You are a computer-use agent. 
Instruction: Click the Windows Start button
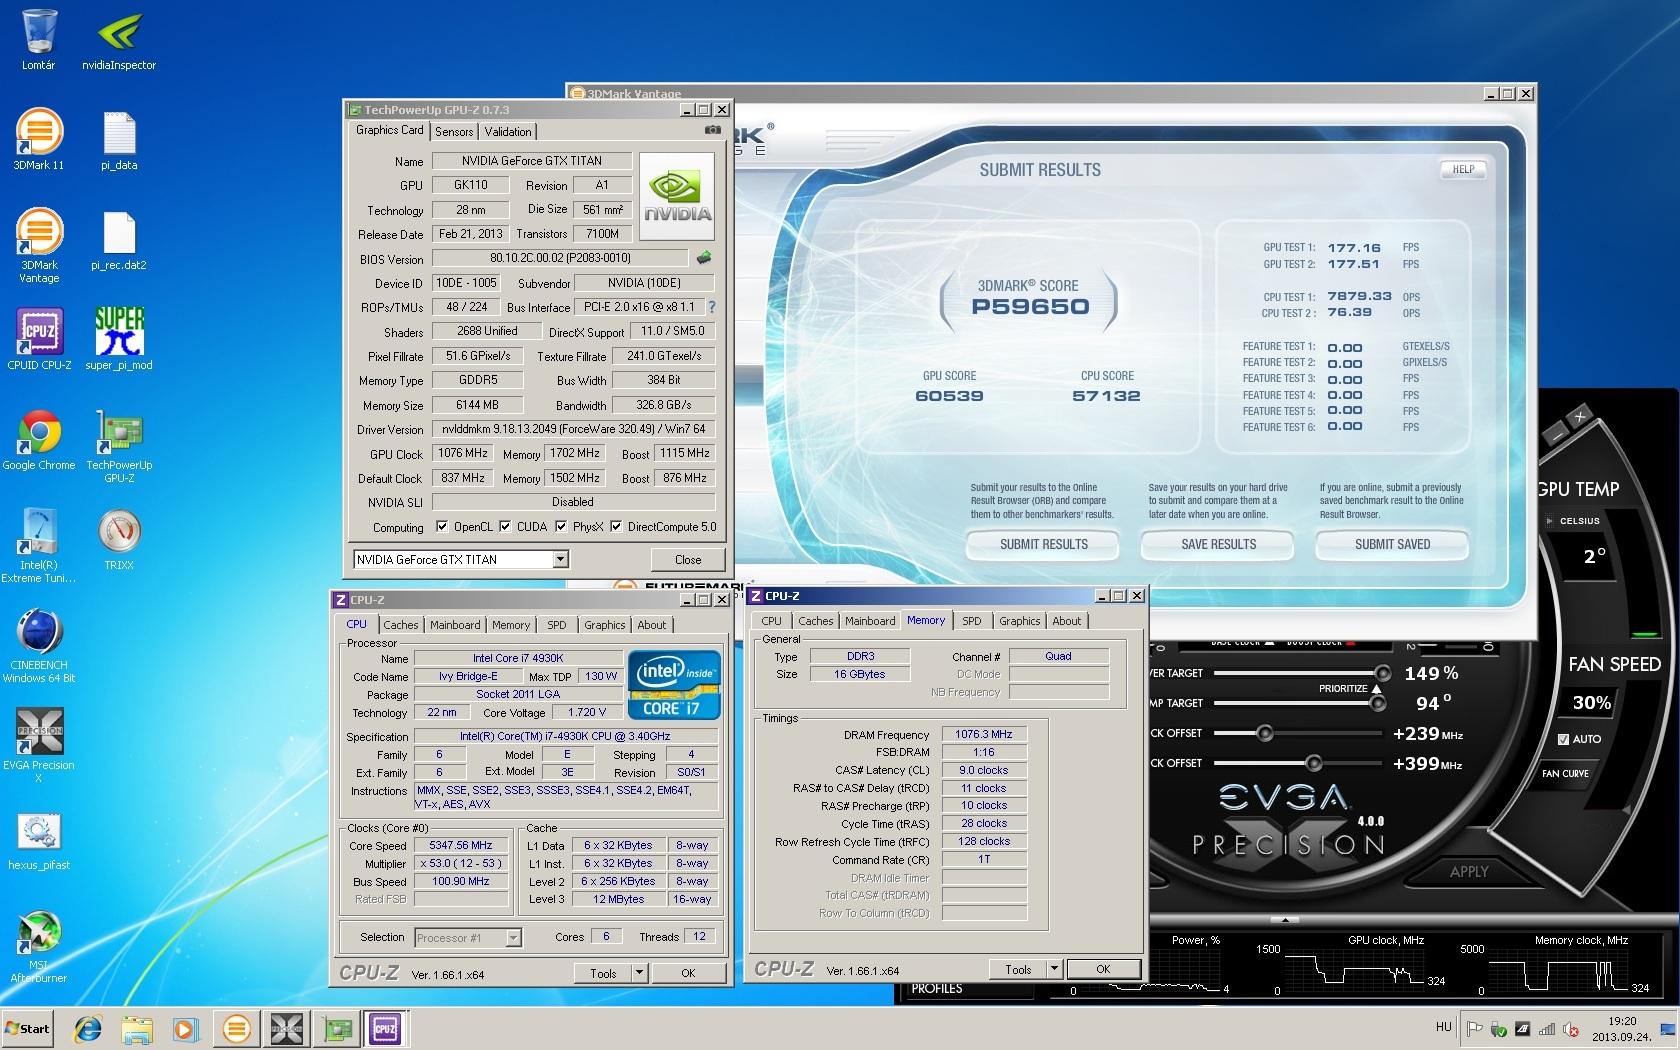coord(28,1028)
